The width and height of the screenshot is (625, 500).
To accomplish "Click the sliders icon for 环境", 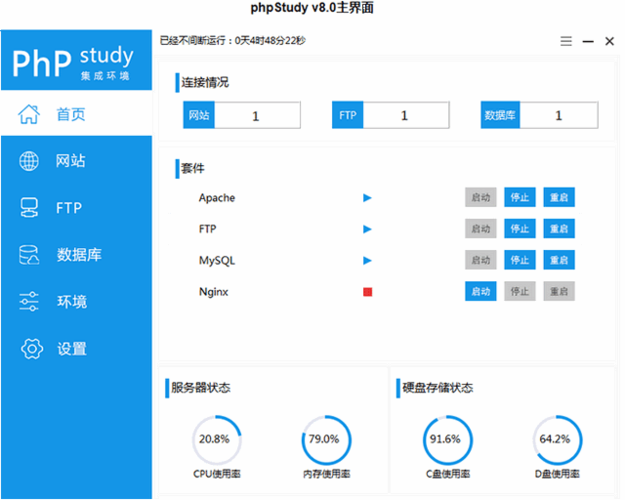I will (29, 302).
